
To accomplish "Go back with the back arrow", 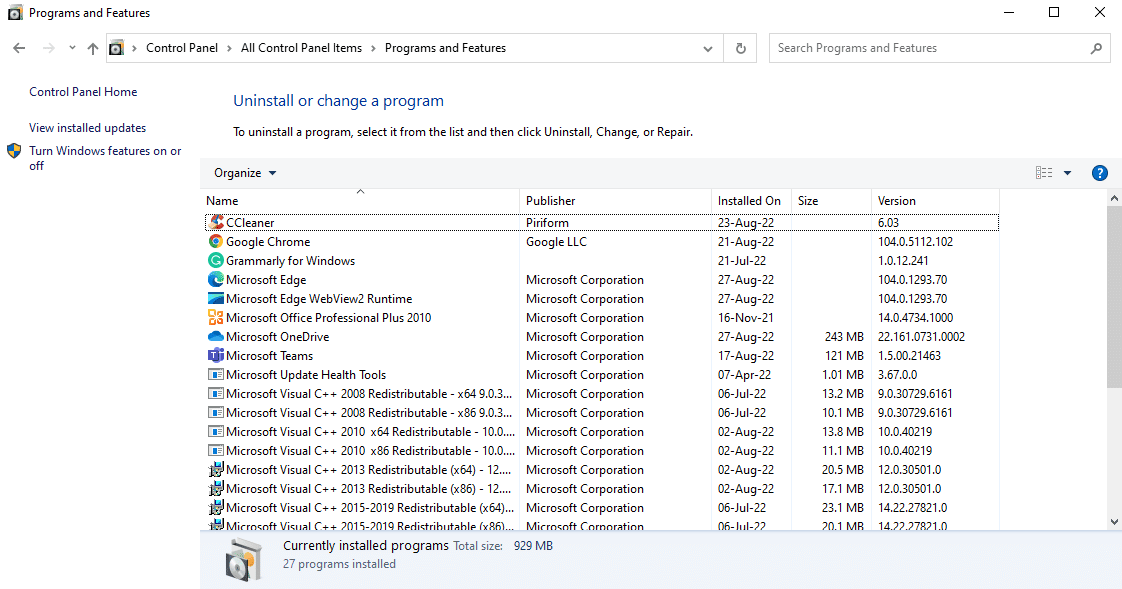I will tap(19, 48).
